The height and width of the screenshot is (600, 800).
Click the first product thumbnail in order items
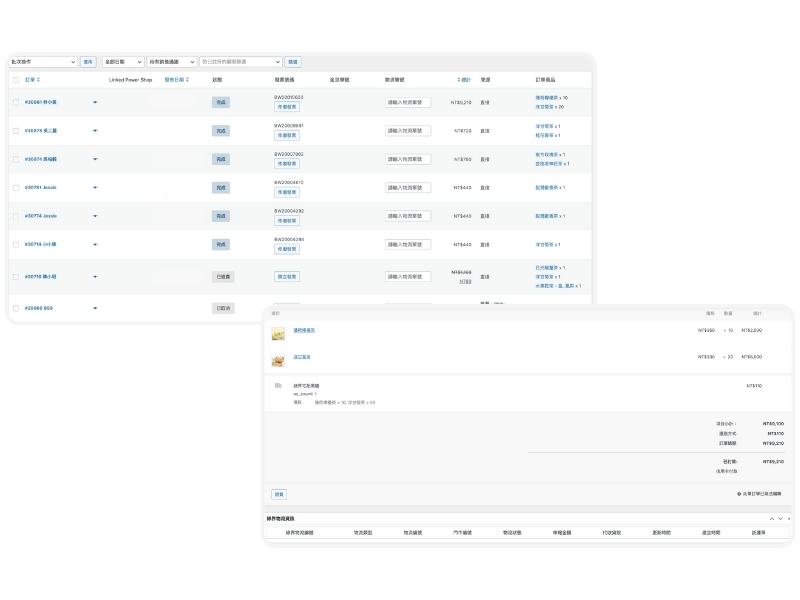coord(278,333)
